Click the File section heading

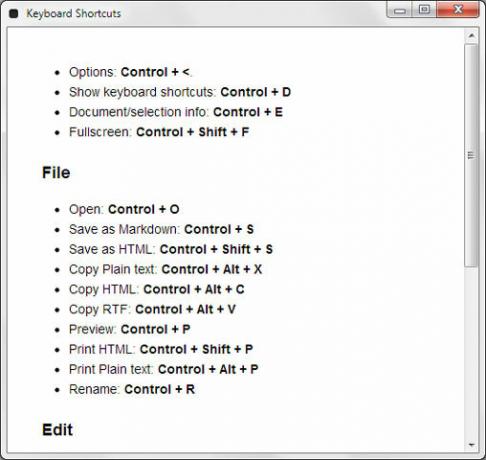click(x=56, y=173)
